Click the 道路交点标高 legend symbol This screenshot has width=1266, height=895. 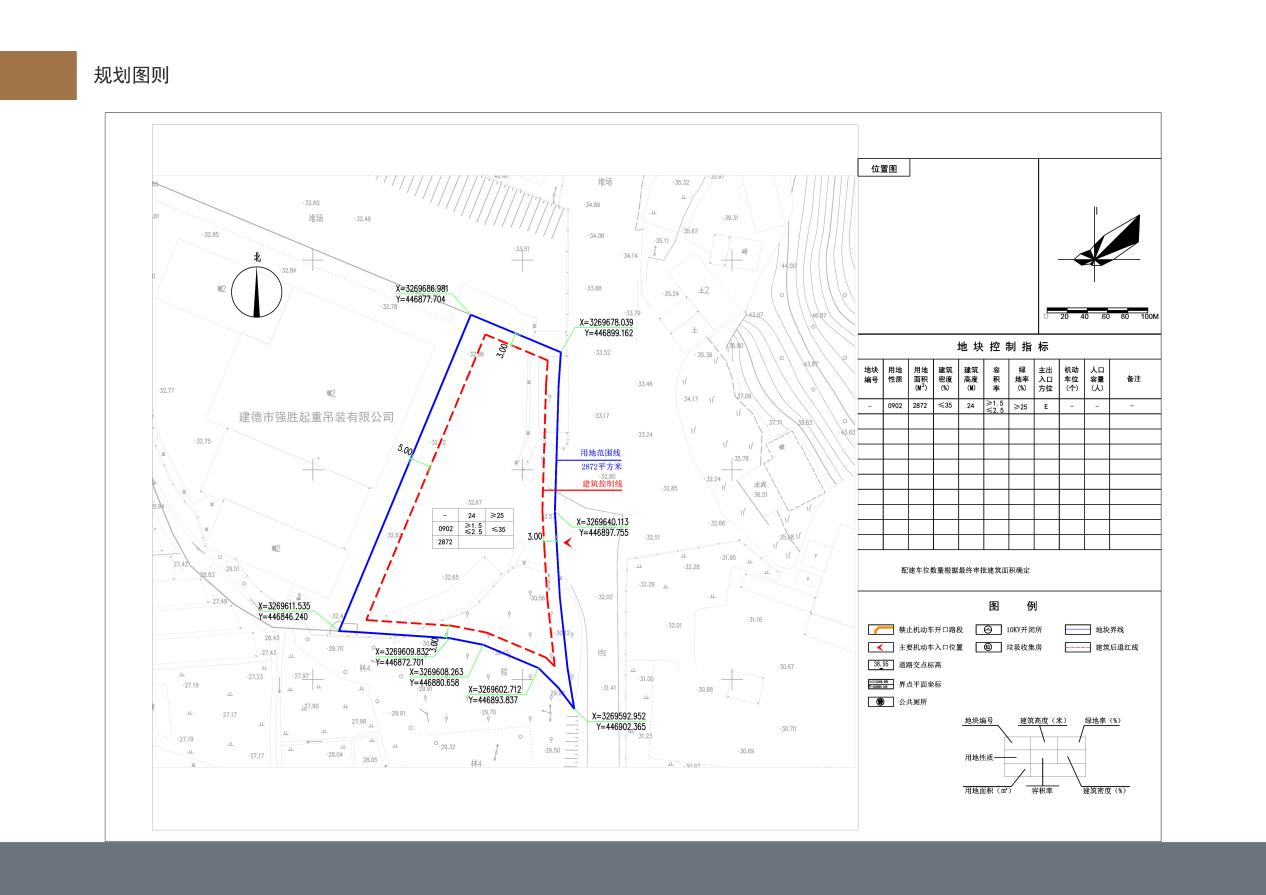(880, 665)
